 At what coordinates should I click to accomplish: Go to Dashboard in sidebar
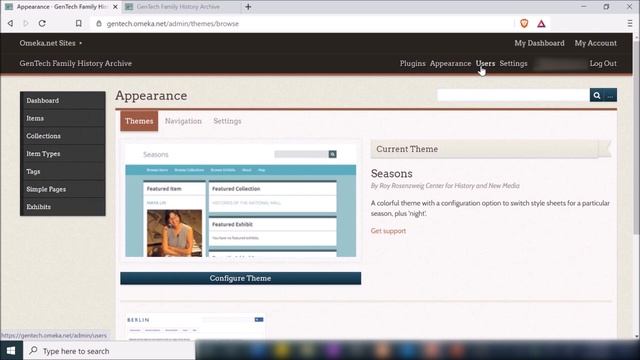[x=63, y=100]
